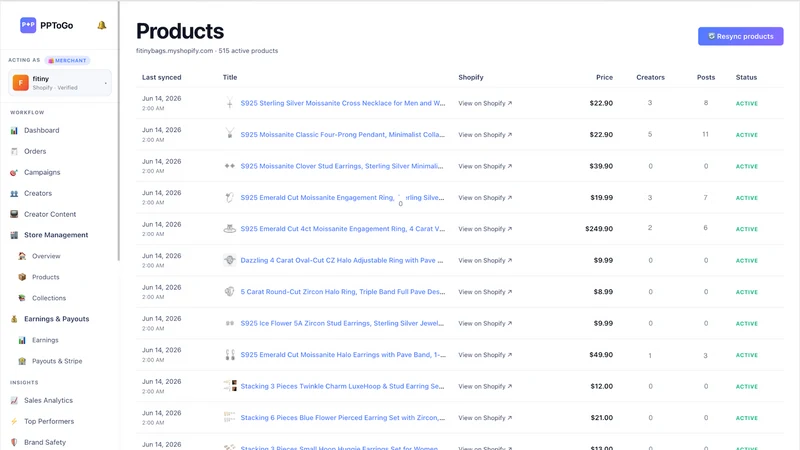
Task: Click the Price column header
Action: [604, 78]
